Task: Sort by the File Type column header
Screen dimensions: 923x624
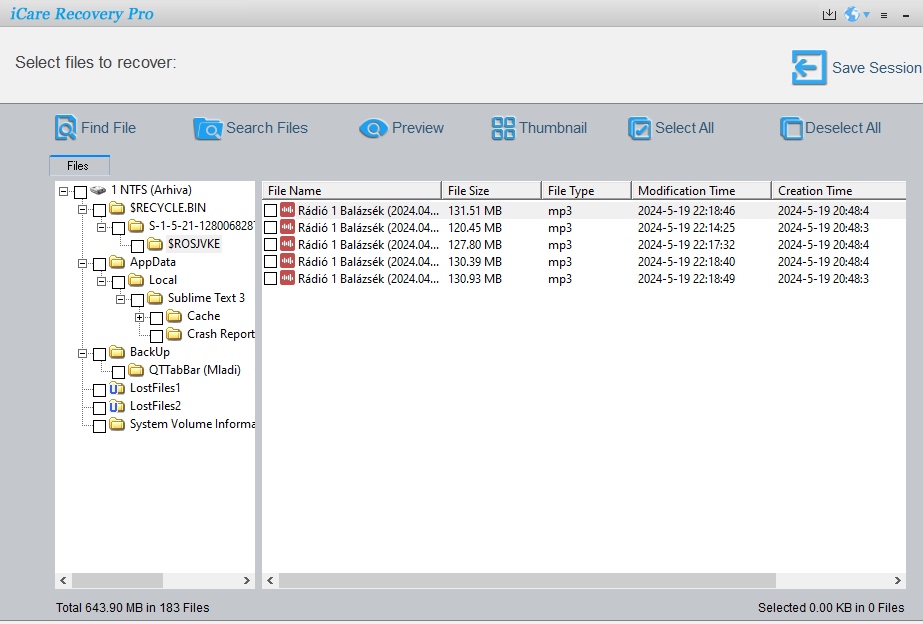Action: coord(586,191)
